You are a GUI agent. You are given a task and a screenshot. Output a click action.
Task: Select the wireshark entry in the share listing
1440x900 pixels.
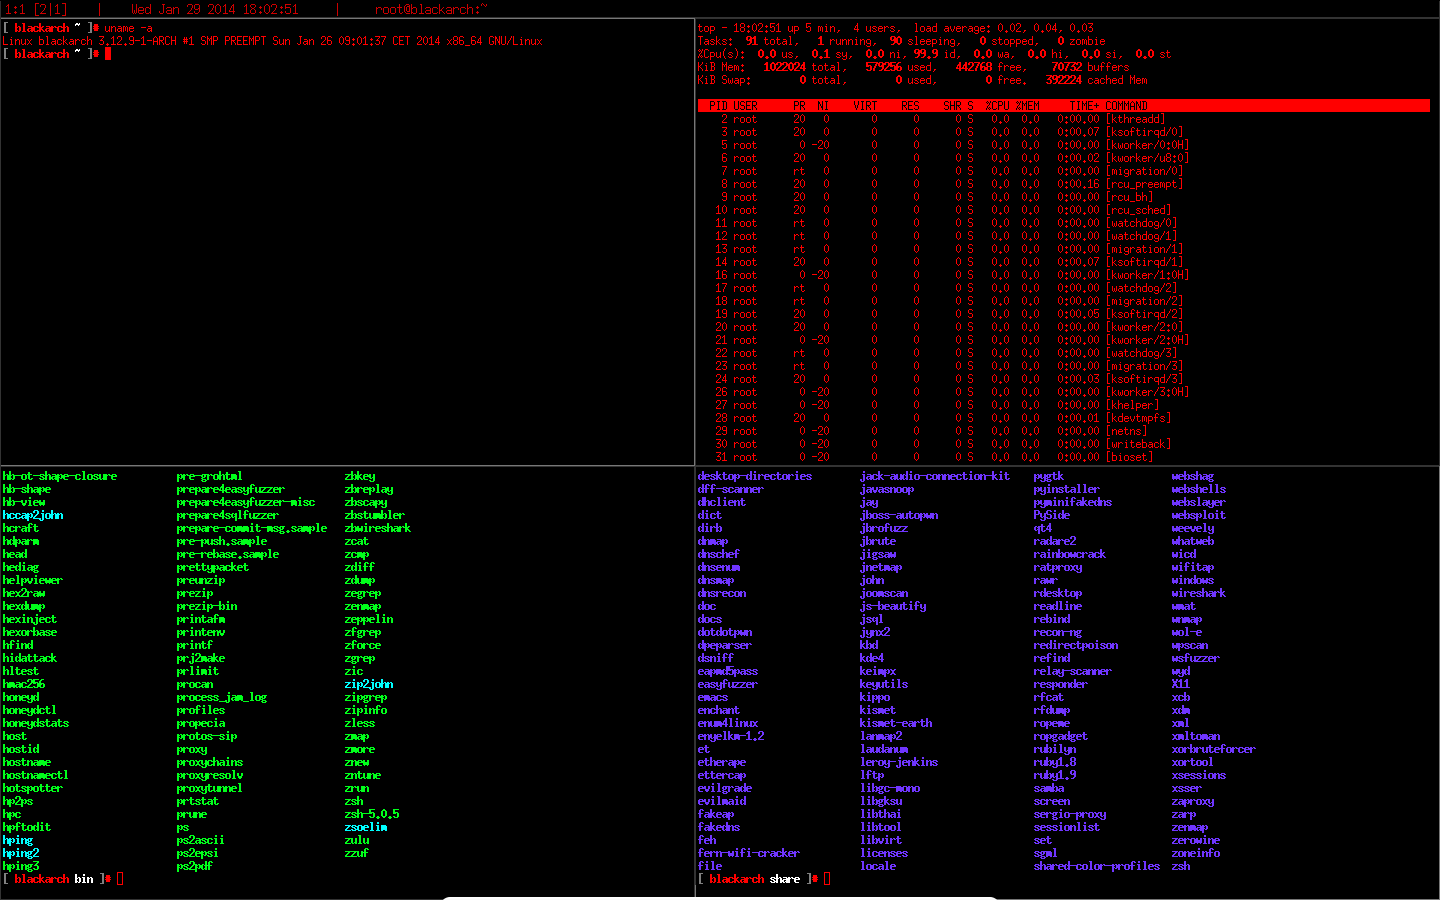(x=1196, y=593)
